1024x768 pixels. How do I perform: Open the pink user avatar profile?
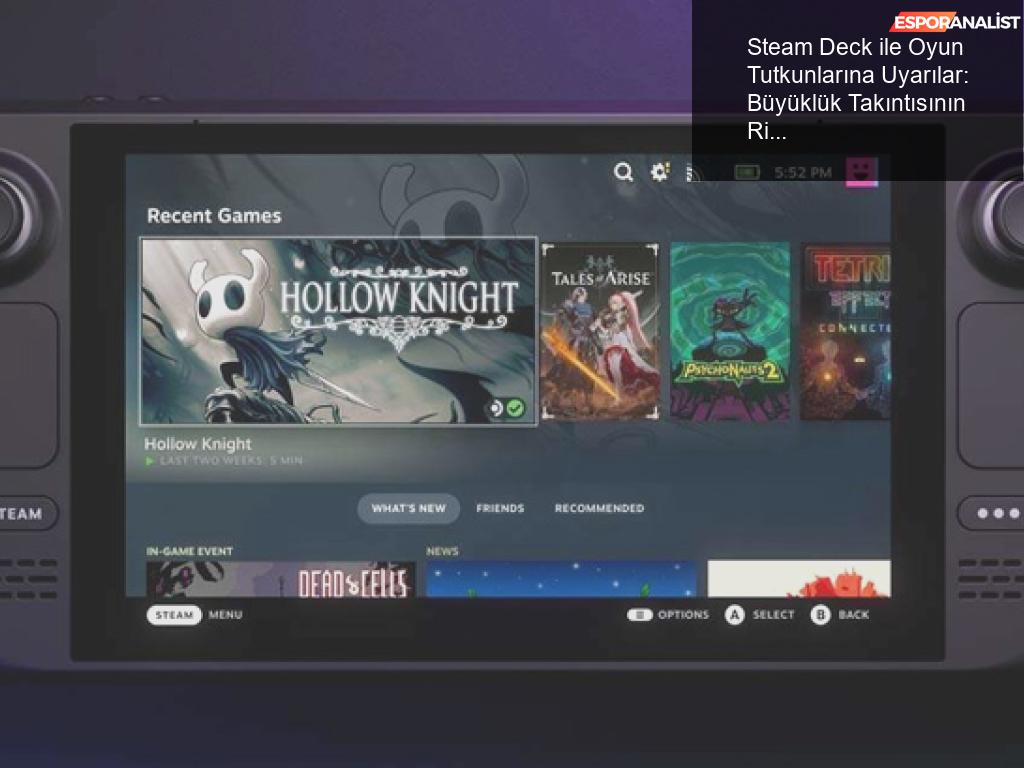(x=861, y=171)
